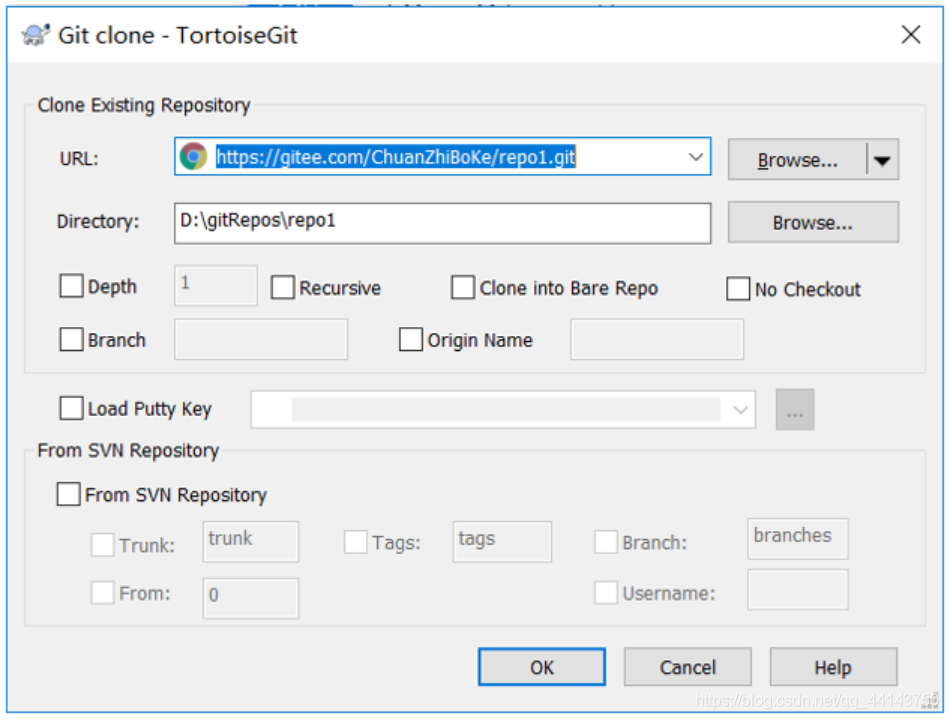Tick the Origin Name checkbox
949x719 pixels.
tap(411, 340)
